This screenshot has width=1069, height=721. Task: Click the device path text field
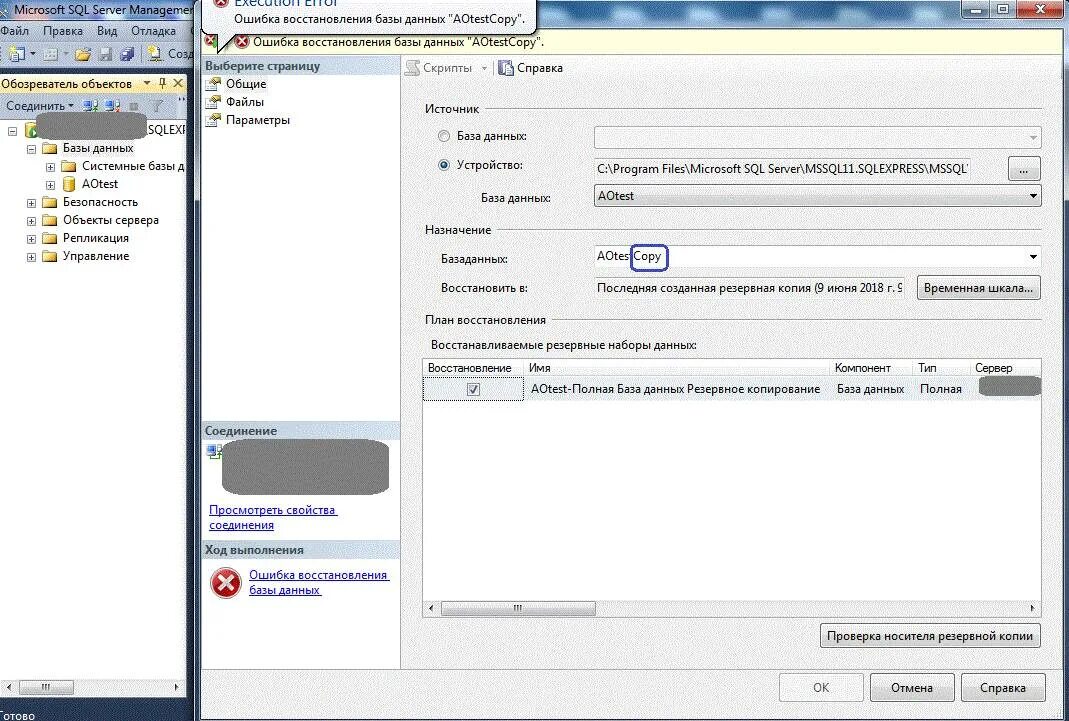782,168
